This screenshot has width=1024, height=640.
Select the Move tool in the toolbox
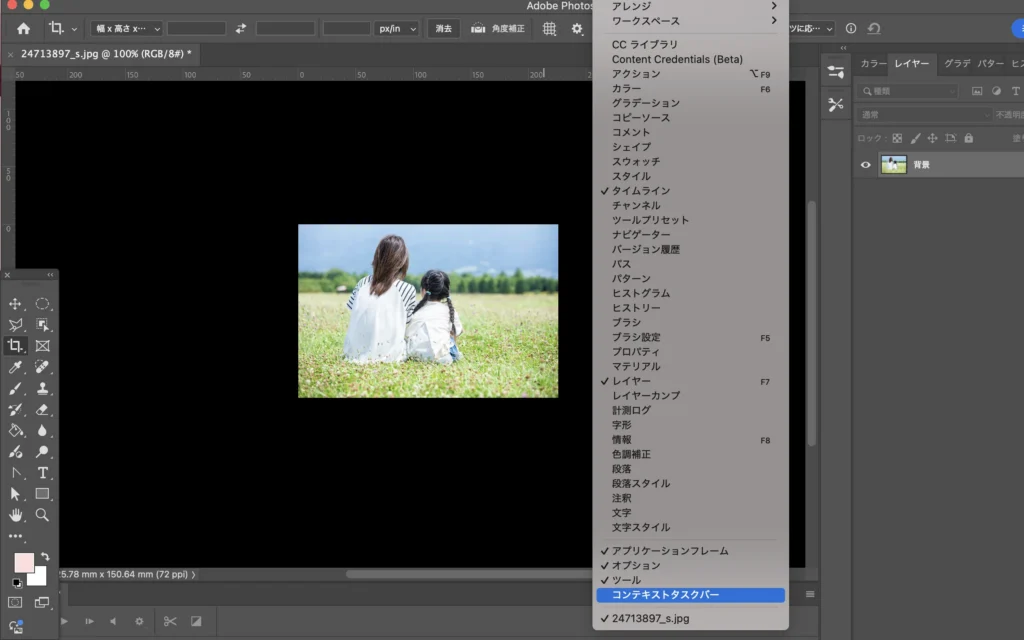(x=15, y=304)
